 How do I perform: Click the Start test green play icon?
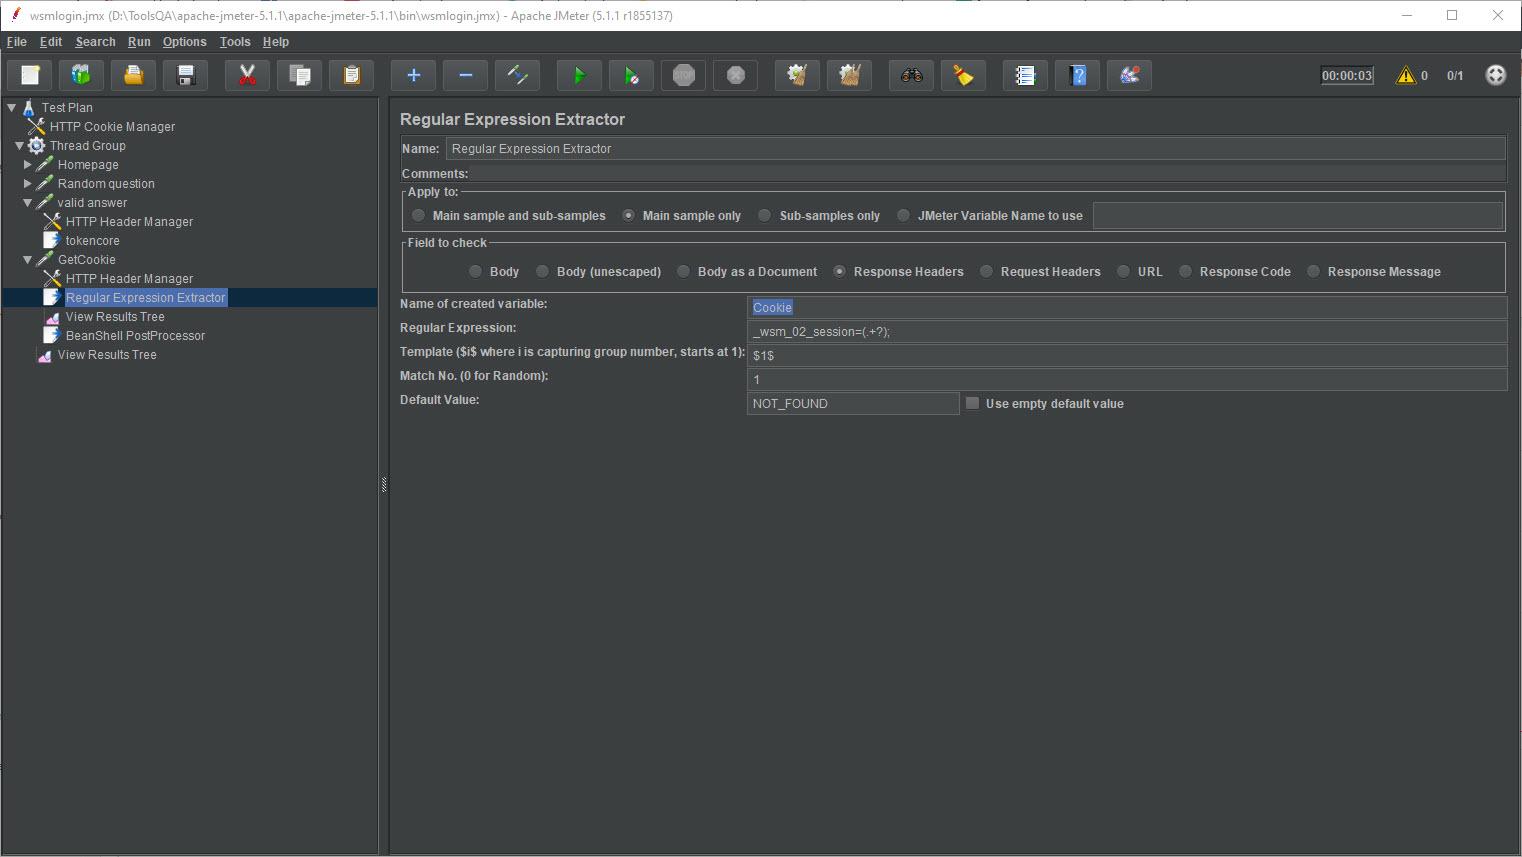tap(578, 76)
